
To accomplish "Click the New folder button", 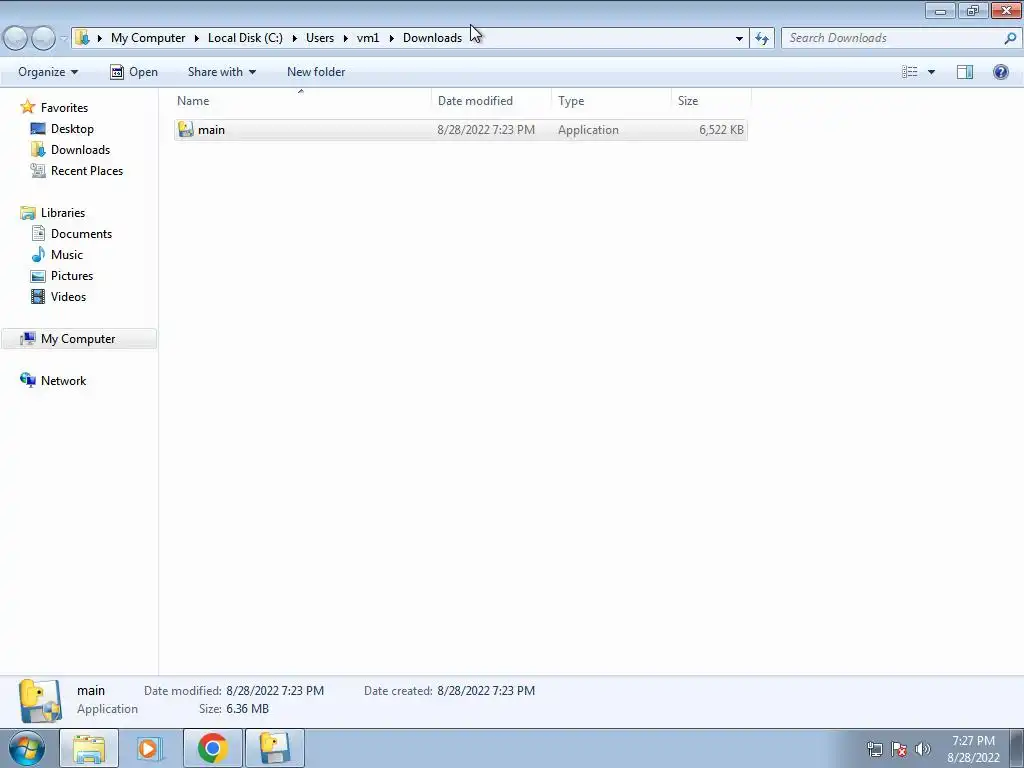I will point(316,72).
